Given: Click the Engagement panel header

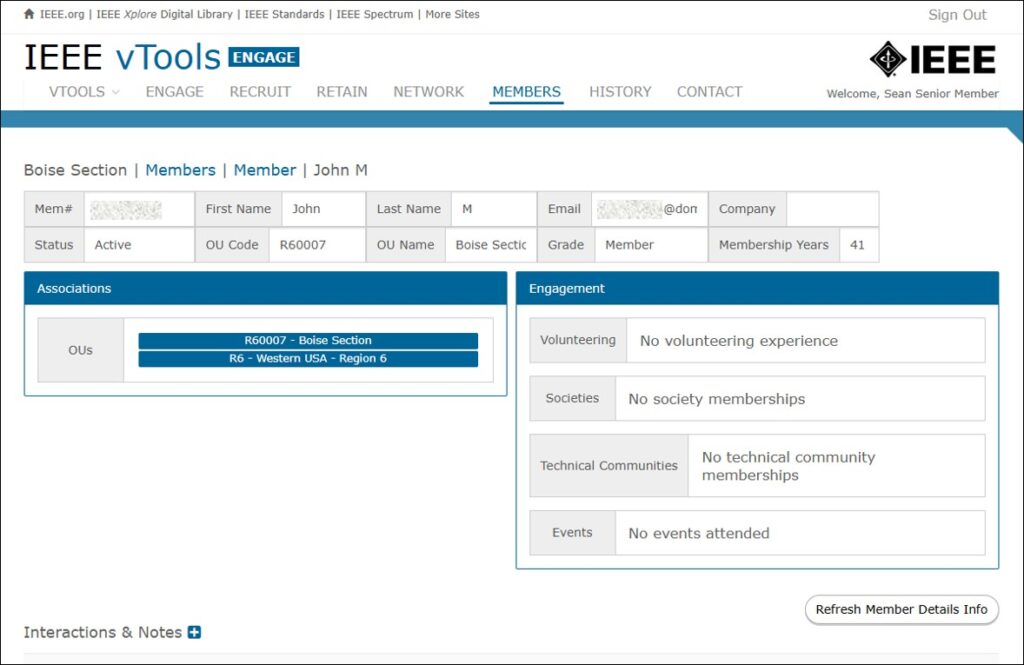Looking at the screenshot, I should pos(757,289).
